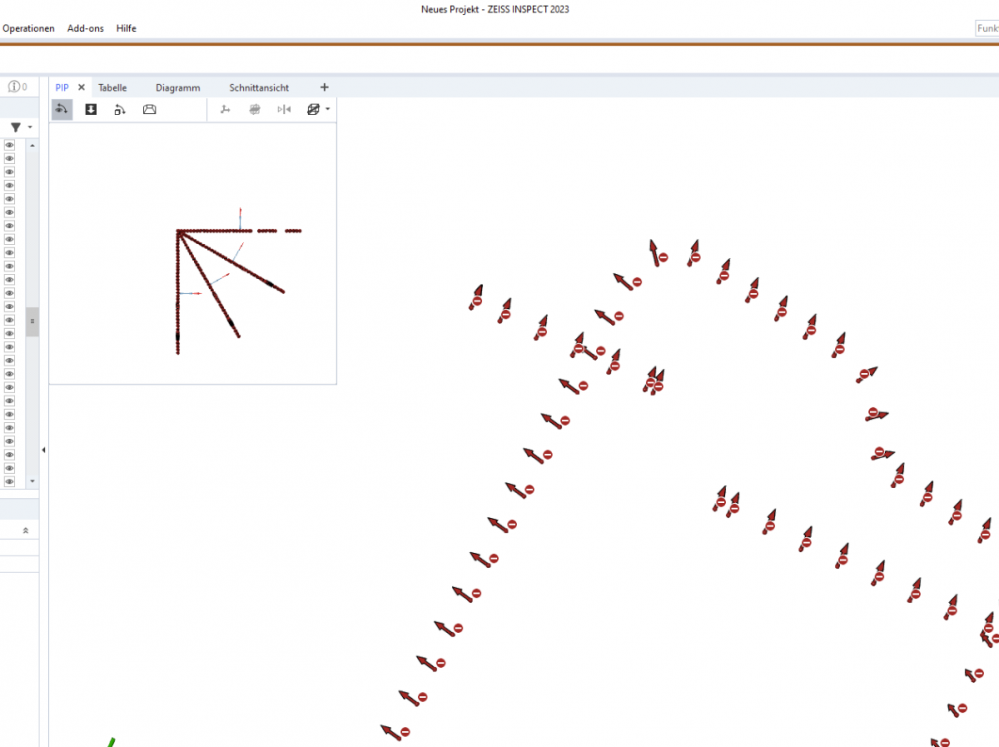The image size is (999, 747).
Task: Collapse the left panel using the side arrow
Action: (x=43, y=451)
